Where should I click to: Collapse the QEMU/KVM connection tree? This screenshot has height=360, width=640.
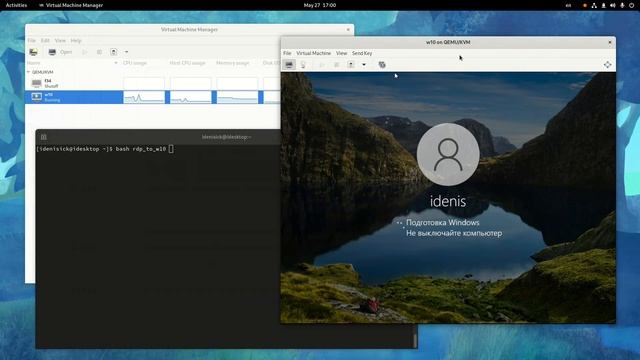coord(29,72)
